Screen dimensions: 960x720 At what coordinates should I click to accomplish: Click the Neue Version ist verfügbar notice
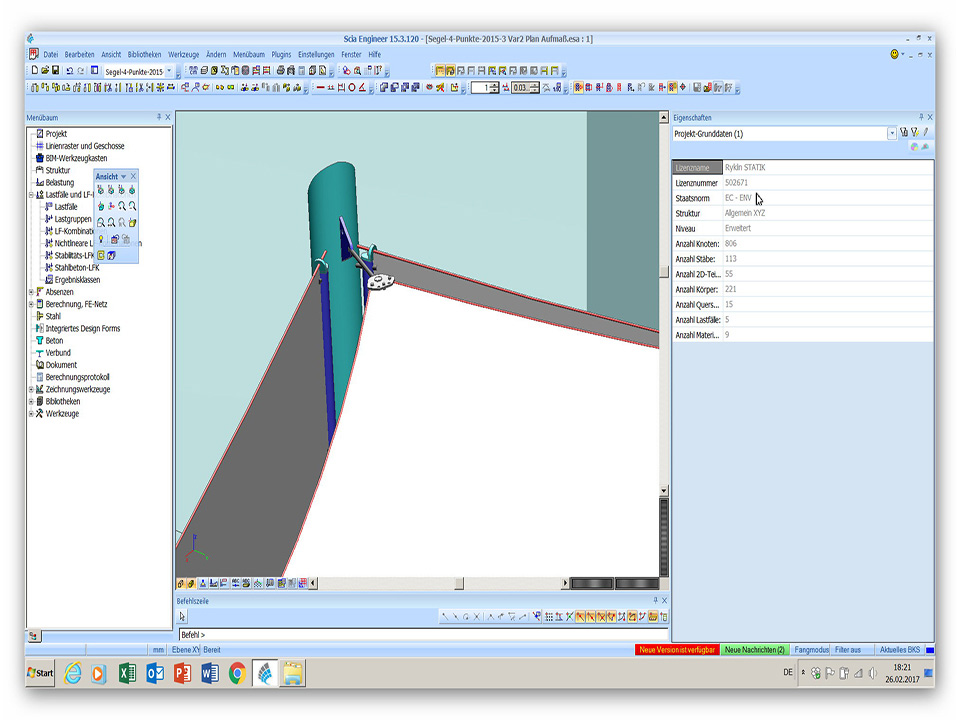point(677,650)
